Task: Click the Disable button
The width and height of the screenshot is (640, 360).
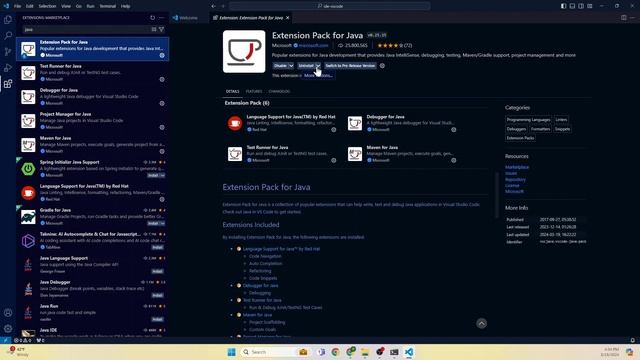Action: click(280, 66)
